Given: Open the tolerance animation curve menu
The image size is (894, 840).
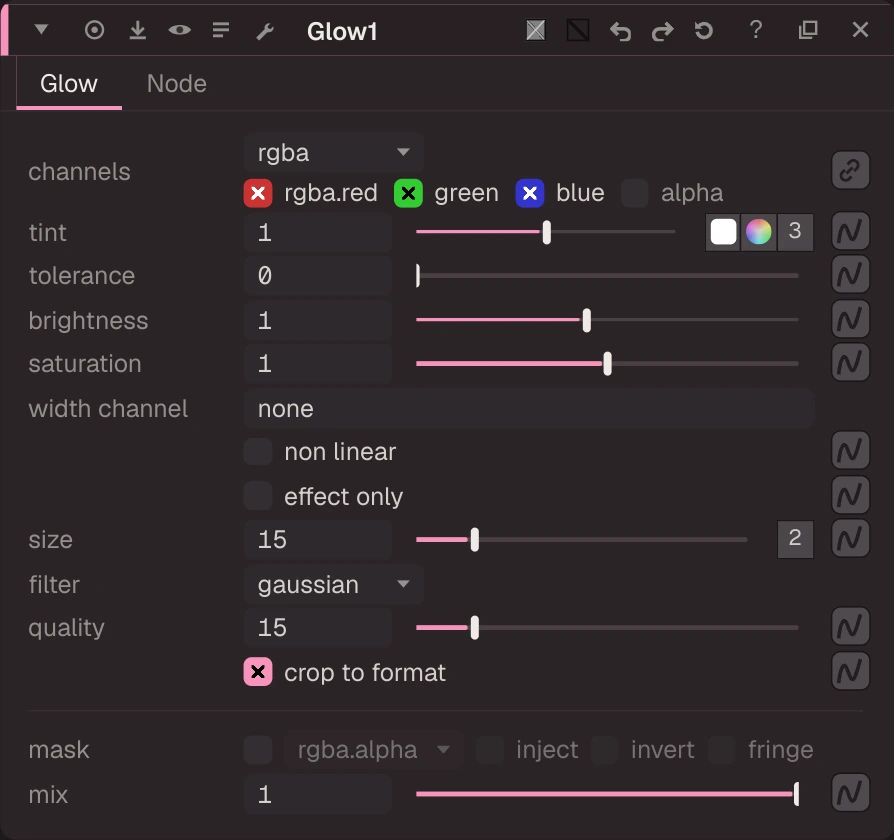Looking at the screenshot, I should point(850,274).
